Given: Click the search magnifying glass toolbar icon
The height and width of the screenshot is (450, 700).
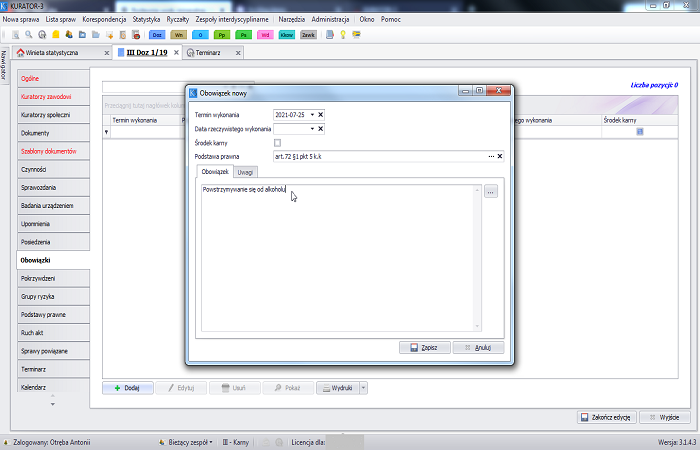Looking at the screenshot, I should 29,35.
